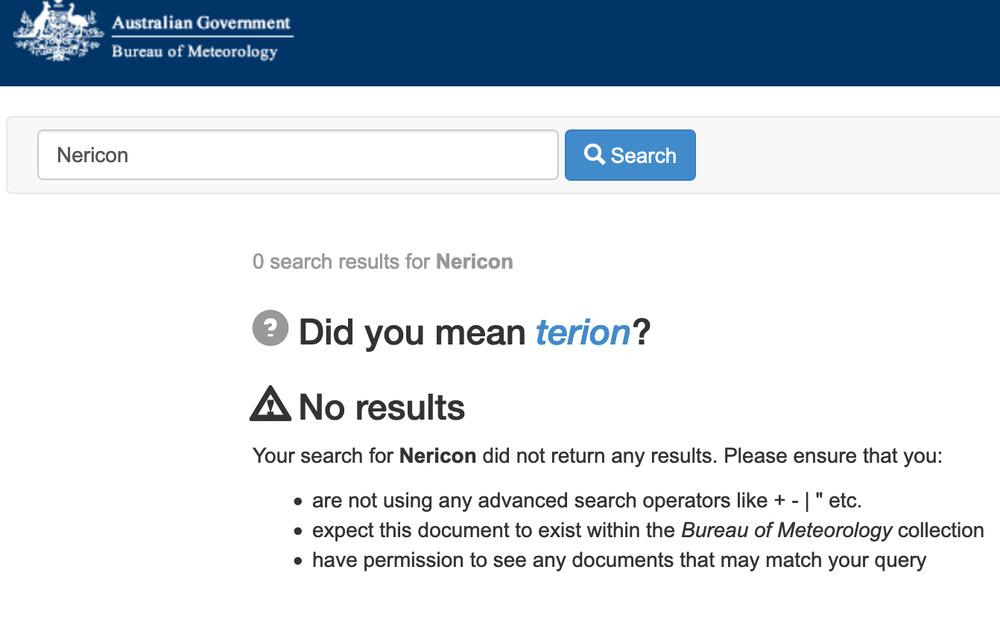Click bold "Nericon" in the no-results paragraph
The width and height of the screenshot is (1000, 622).
[x=437, y=456]
